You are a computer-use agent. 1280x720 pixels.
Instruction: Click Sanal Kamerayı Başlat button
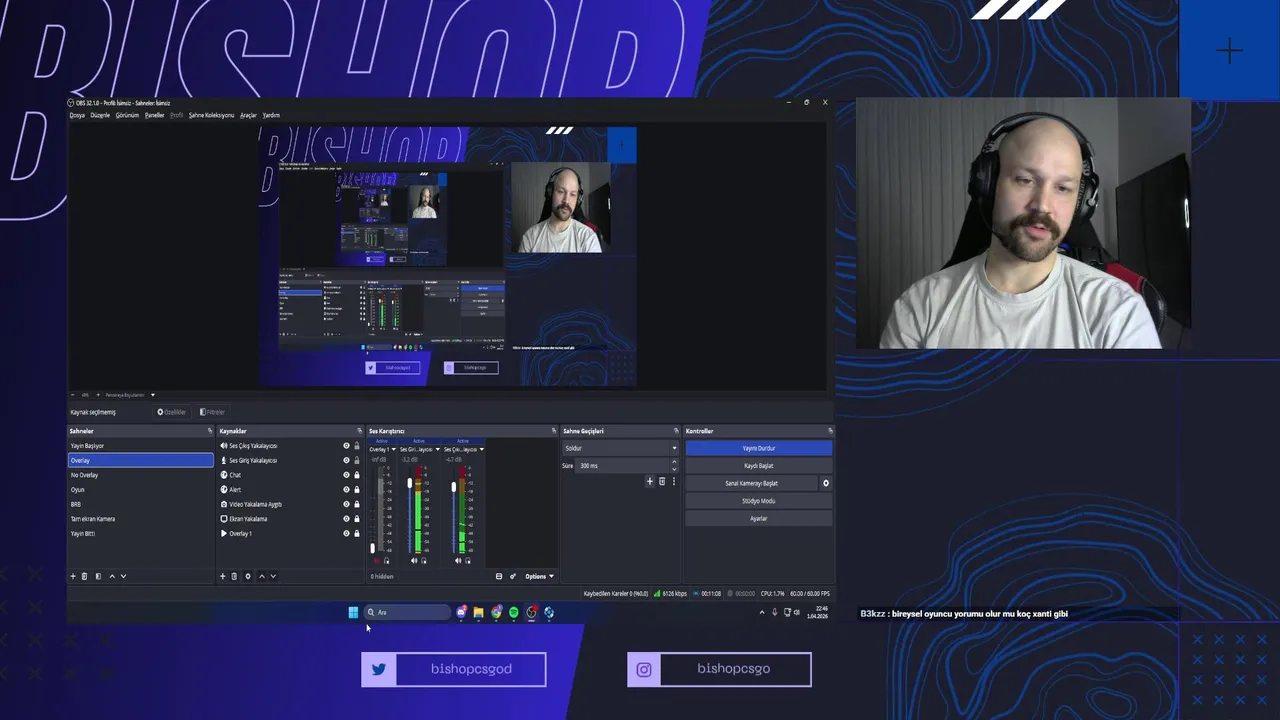(751, 483)
